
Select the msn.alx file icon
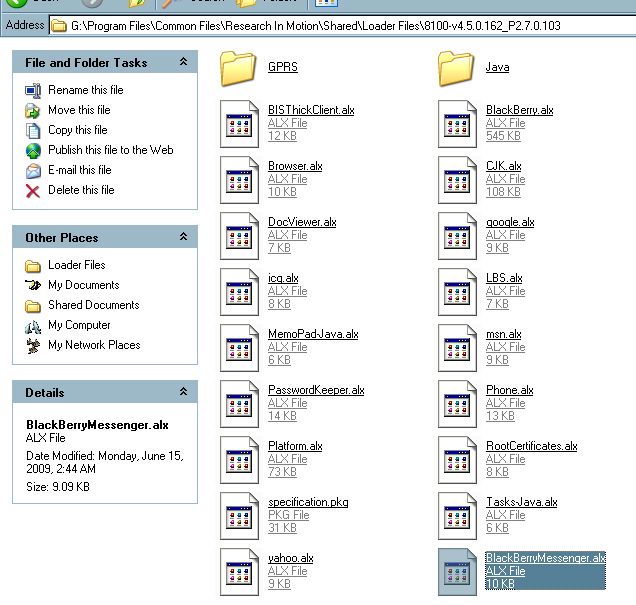458,348
